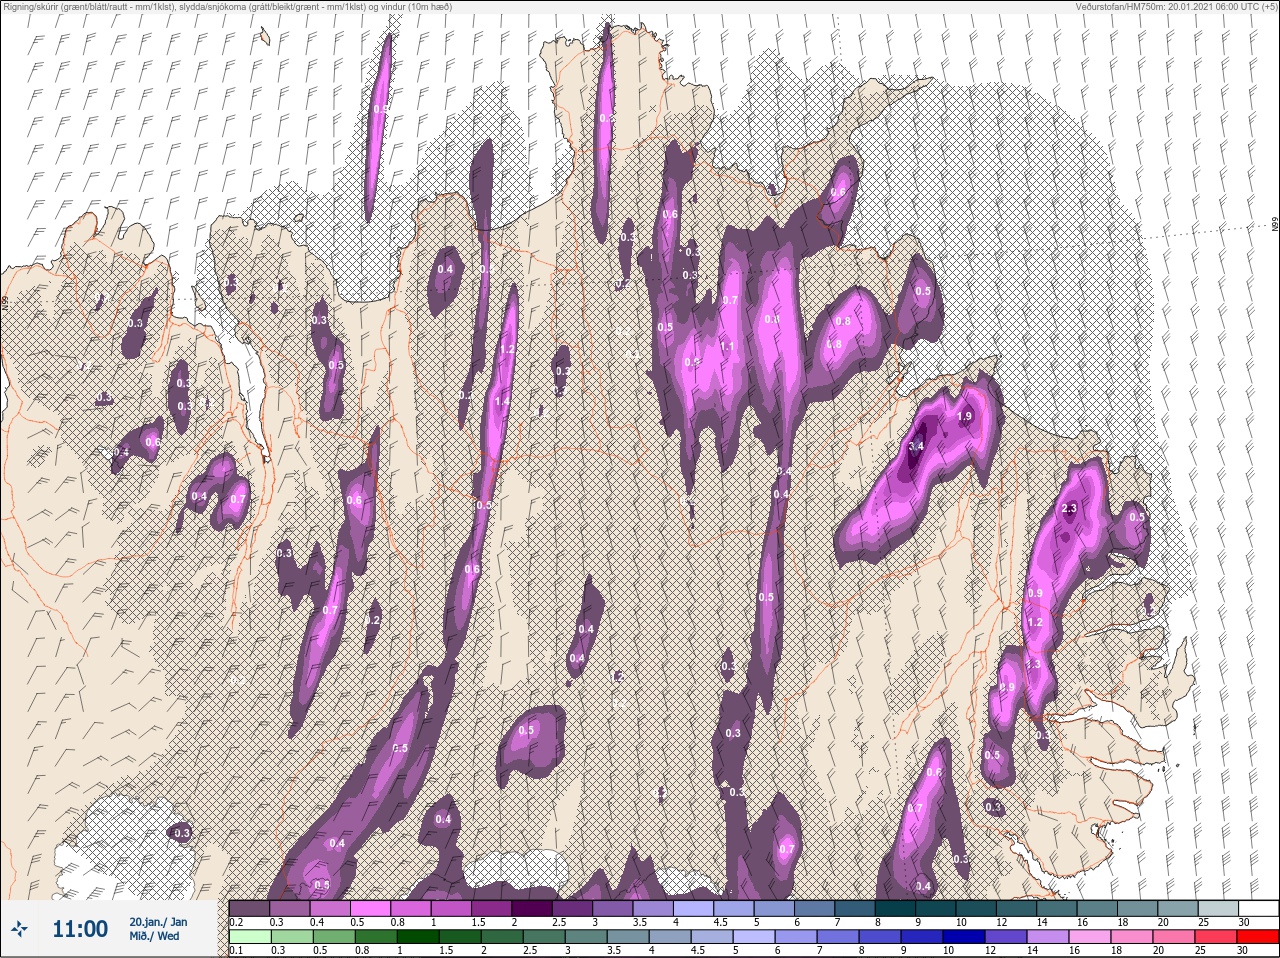
Task: Click the 11:00 forecast time display
Action: click(80, 929)
